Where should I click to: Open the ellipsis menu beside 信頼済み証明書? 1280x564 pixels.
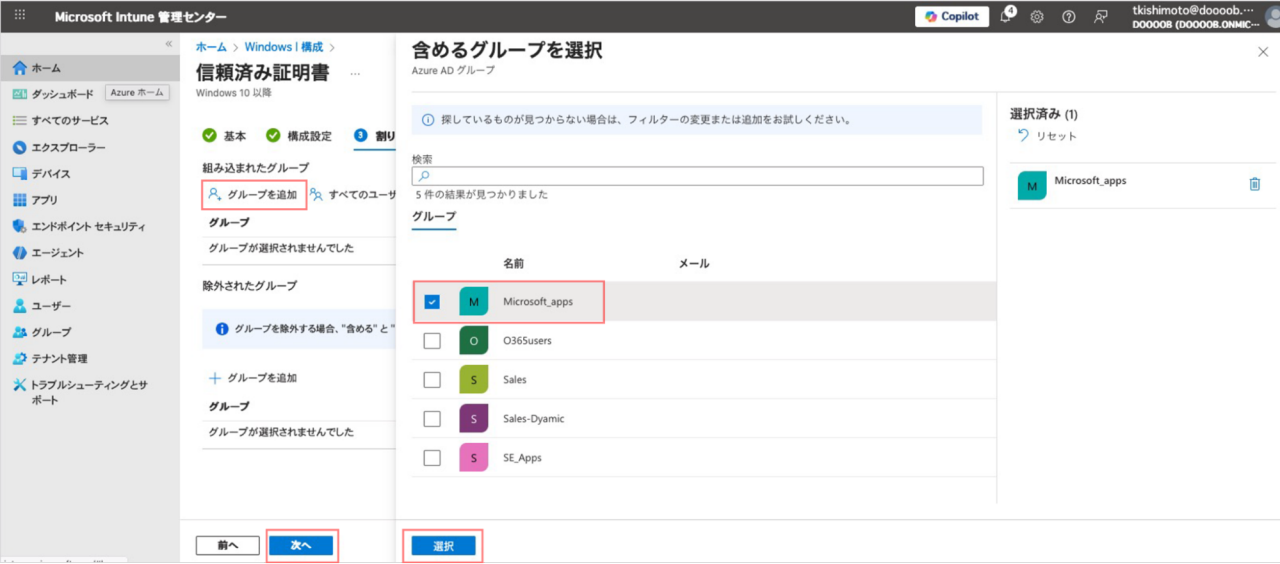click(x=355, y=73)
